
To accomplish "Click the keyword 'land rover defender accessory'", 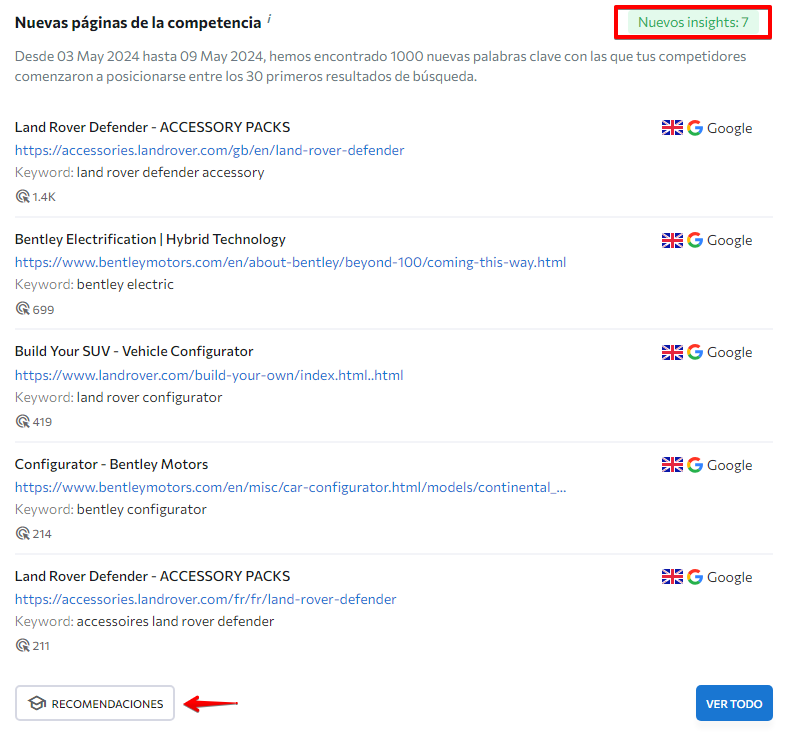I will (x=170, y=172).
